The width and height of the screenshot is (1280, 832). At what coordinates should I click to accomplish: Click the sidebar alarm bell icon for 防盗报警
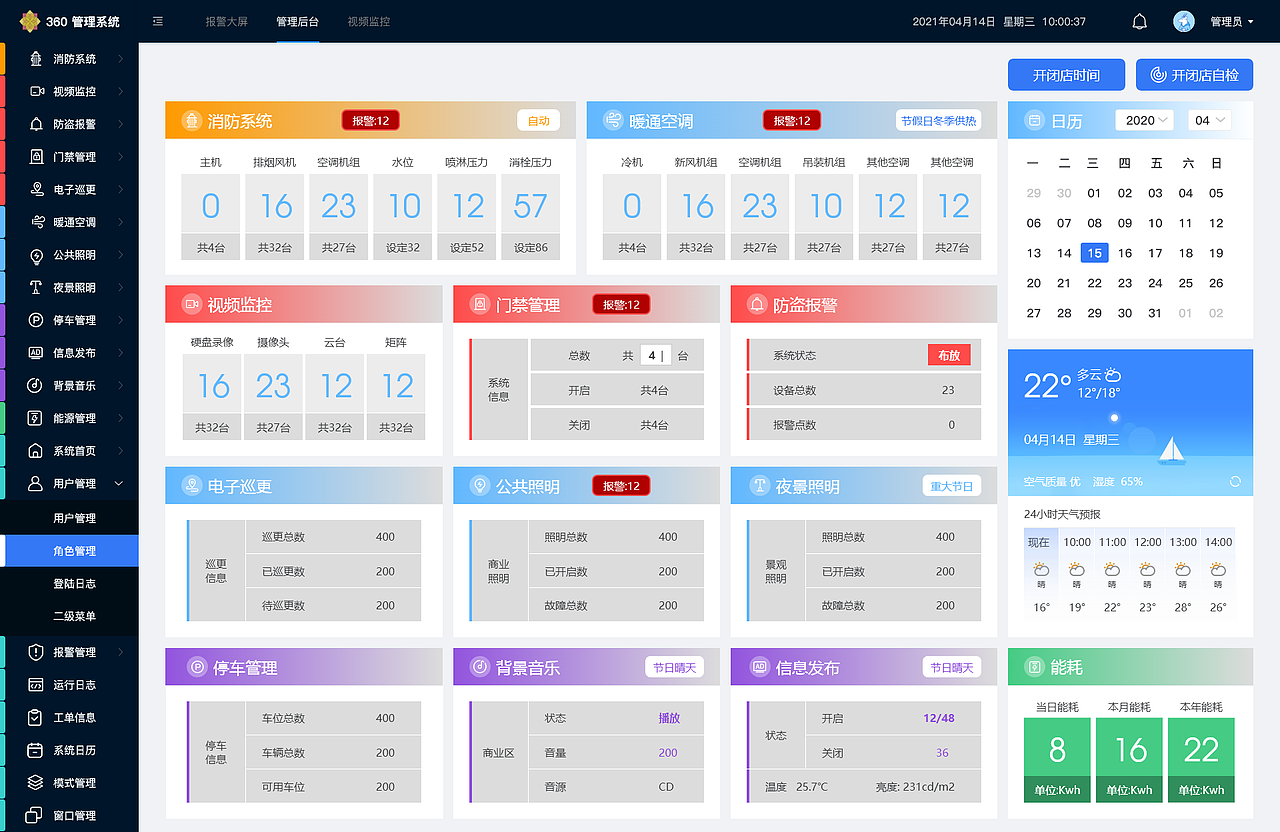[36, 124]
